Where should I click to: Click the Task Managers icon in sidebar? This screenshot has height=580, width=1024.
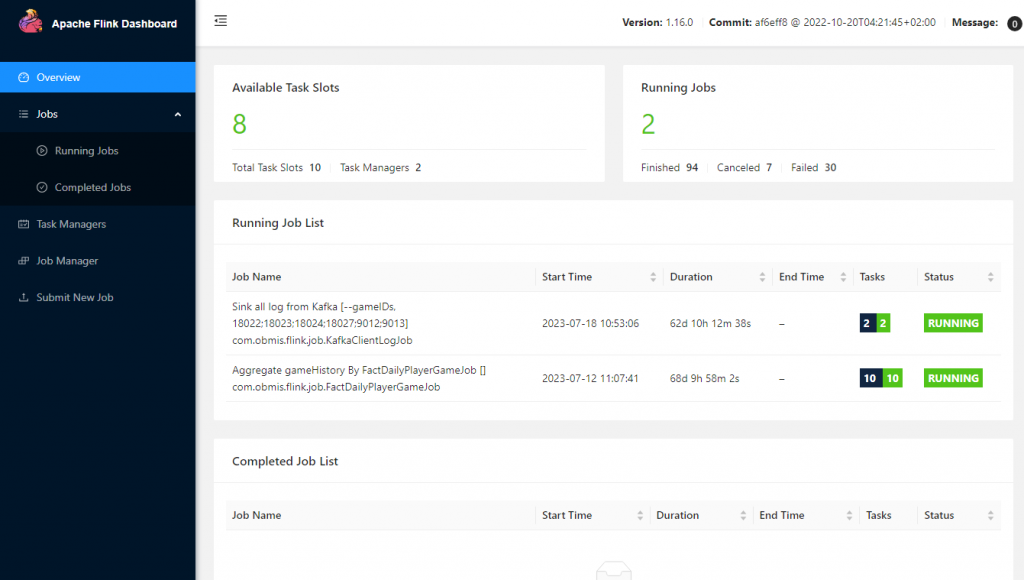(24, 225)
